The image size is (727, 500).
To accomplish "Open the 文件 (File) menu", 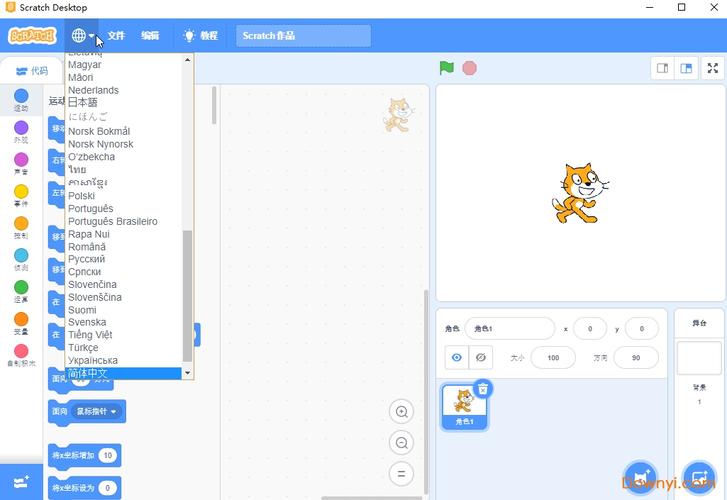I will click(x=116, y=36).
